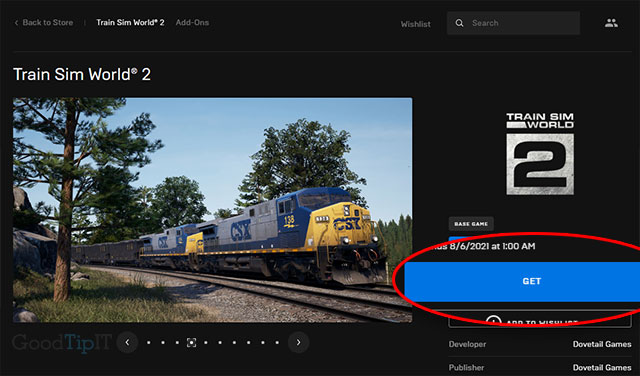Open the Wishlist link in header
The height and width of the screenshot is (376, 640).
tap(416, 24)
